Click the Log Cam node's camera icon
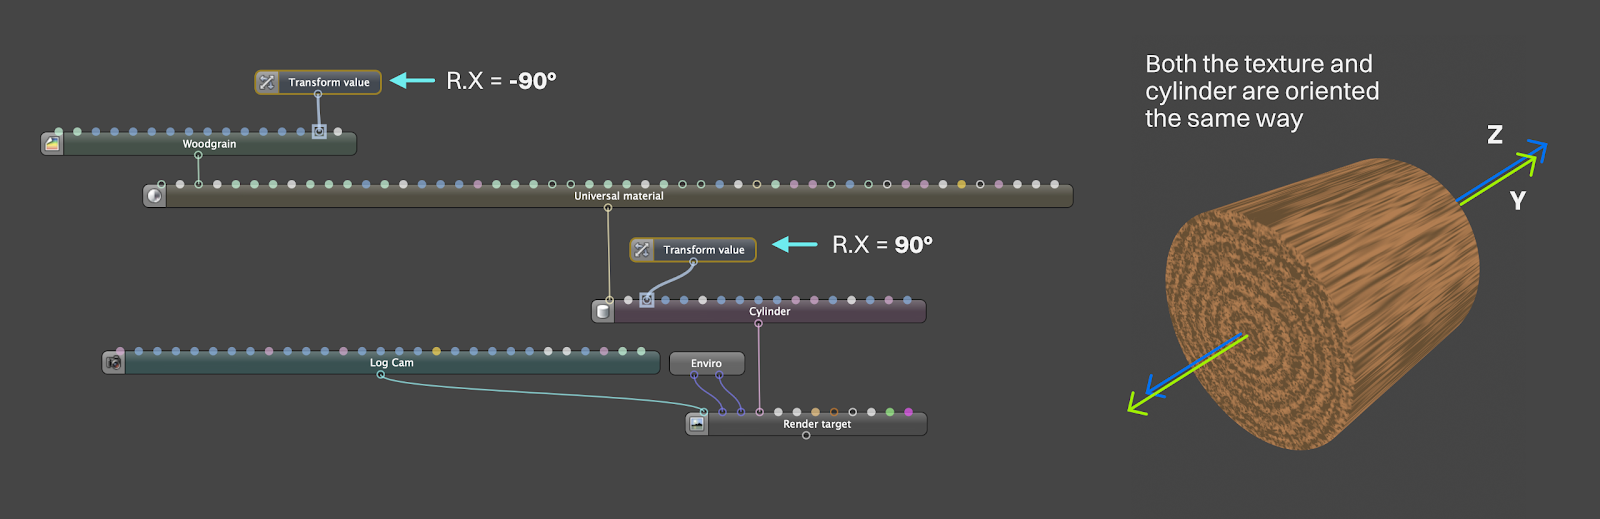Viewport: 1600px width, 519px height. tap(114, 363)
